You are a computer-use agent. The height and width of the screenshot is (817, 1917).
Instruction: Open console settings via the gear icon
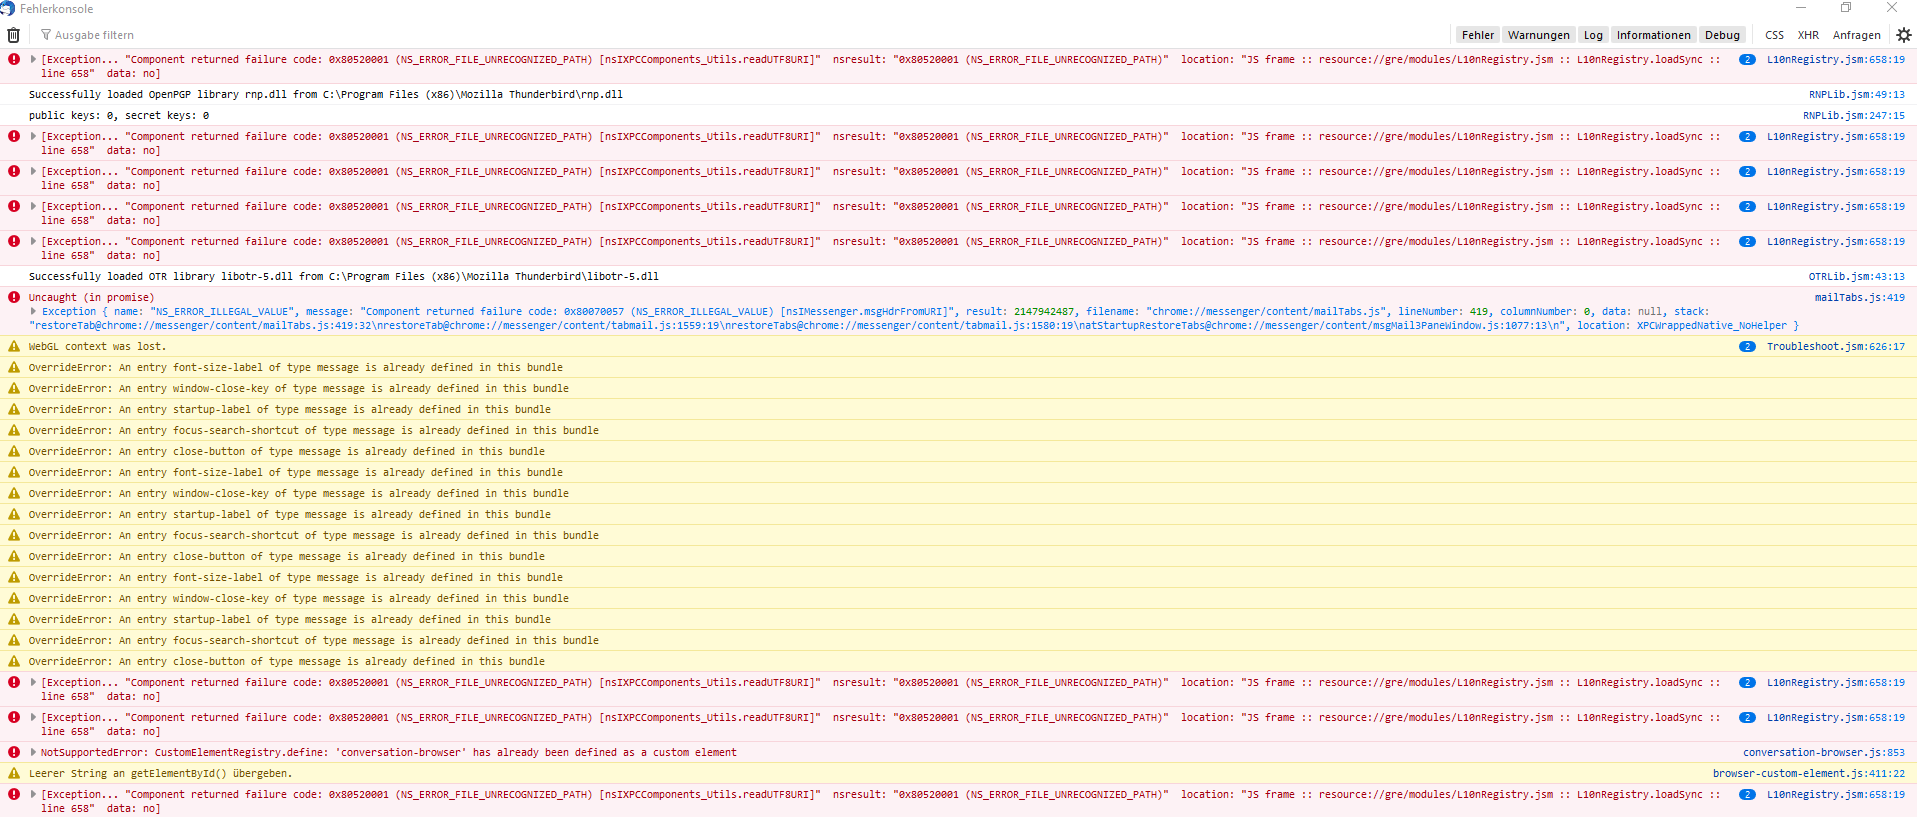tap(1903, 35)
